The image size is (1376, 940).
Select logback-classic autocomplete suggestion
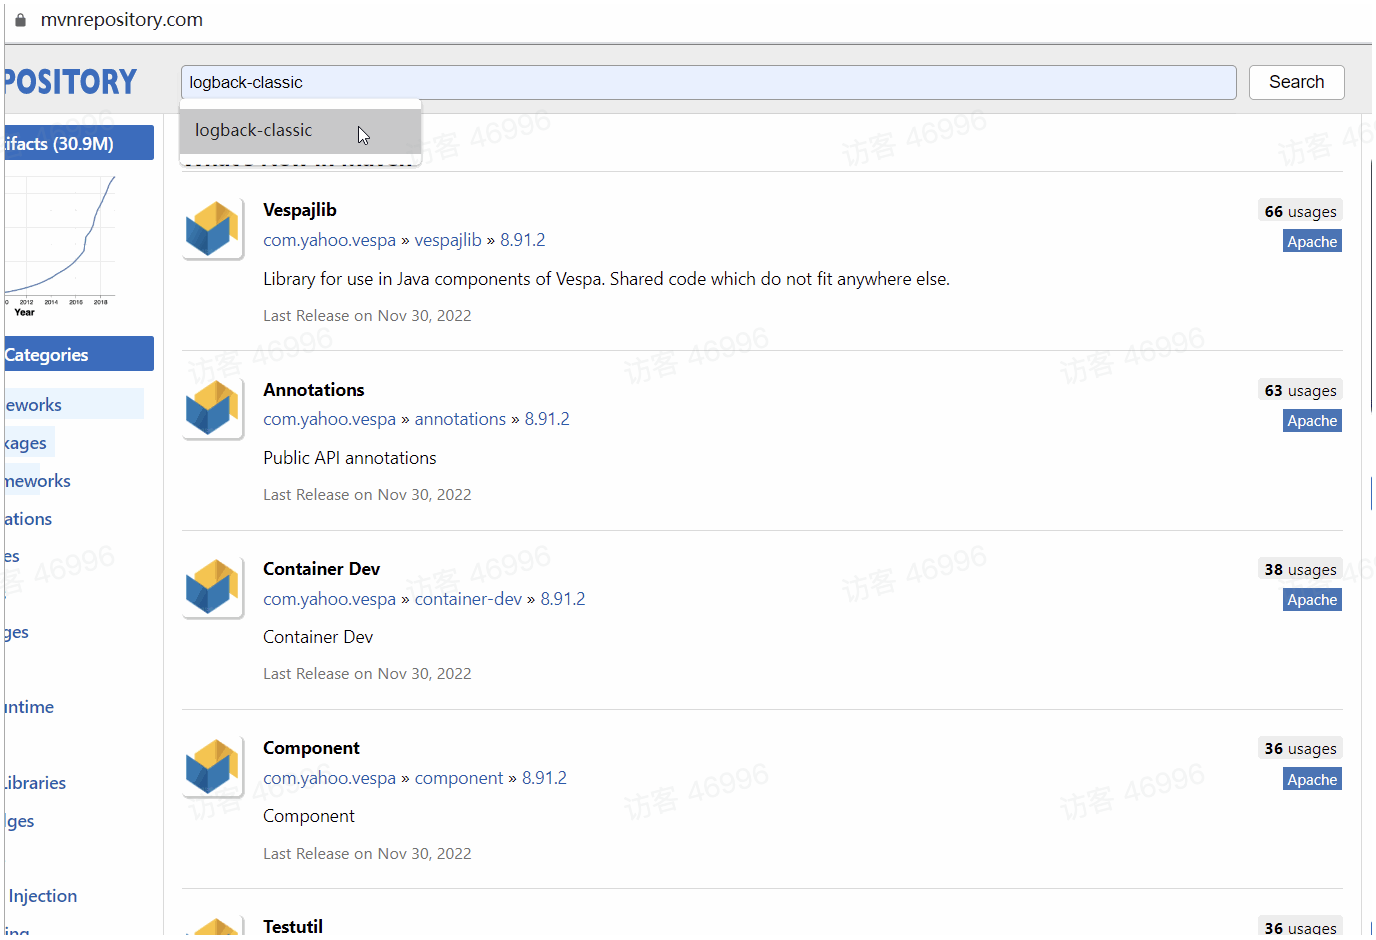pyautogui.click(x=254, y=131)
